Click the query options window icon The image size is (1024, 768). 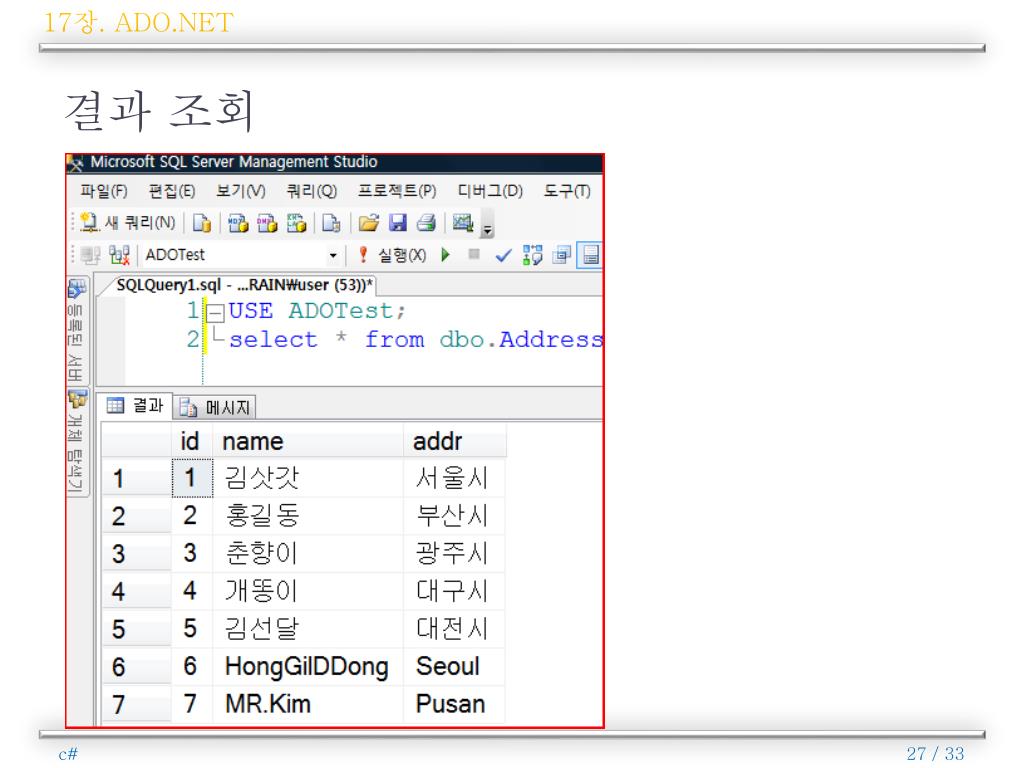(x=561, y=255)
